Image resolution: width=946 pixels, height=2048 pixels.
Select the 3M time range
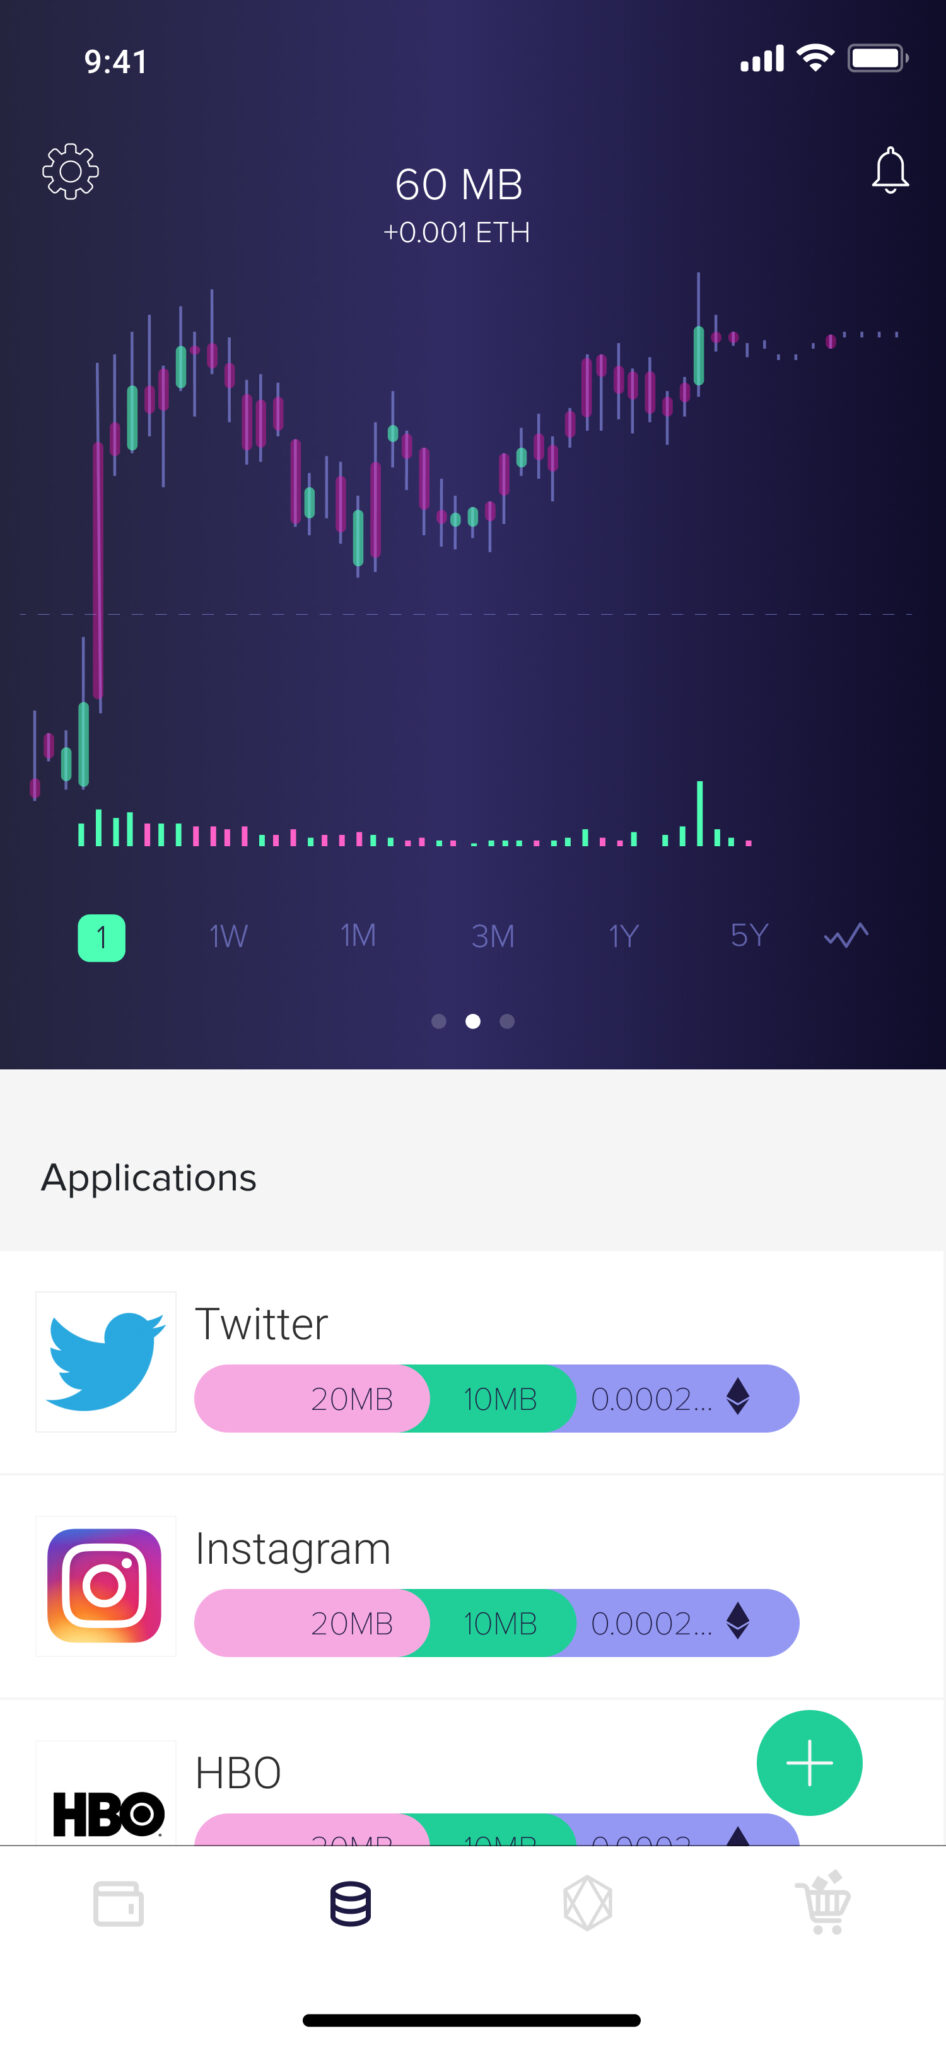point(493,936)
